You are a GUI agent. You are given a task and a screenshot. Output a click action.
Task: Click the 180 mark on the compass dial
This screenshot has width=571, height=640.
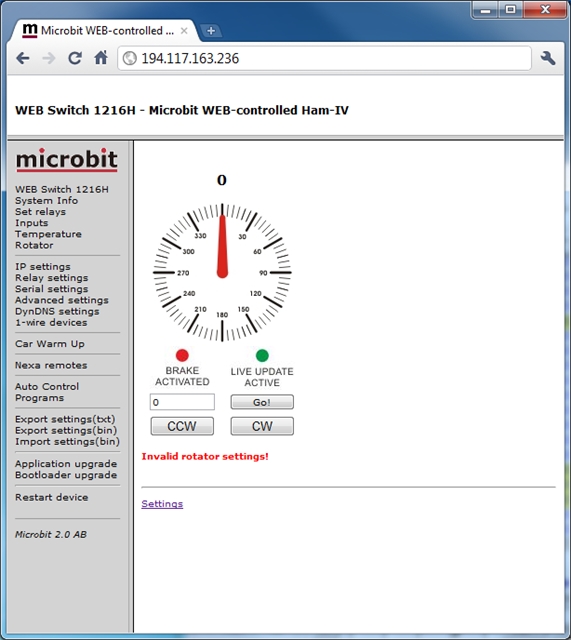point(222,315)
